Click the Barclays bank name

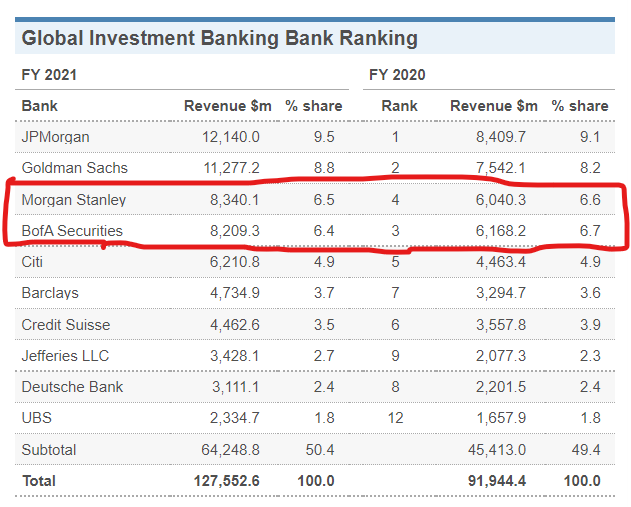pyautogui.click(x=50, y=293)
